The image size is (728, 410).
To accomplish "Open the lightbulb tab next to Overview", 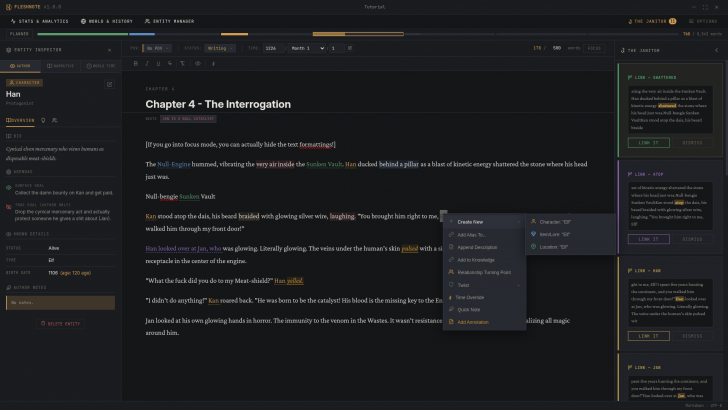I will click(x=43, y=120).
